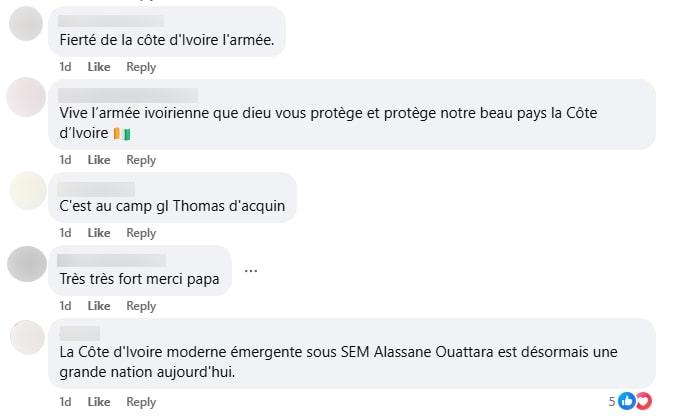
Task: Reply to "Très très fort merci papa"
Action: pyautogui.click(x=141, y=306)
